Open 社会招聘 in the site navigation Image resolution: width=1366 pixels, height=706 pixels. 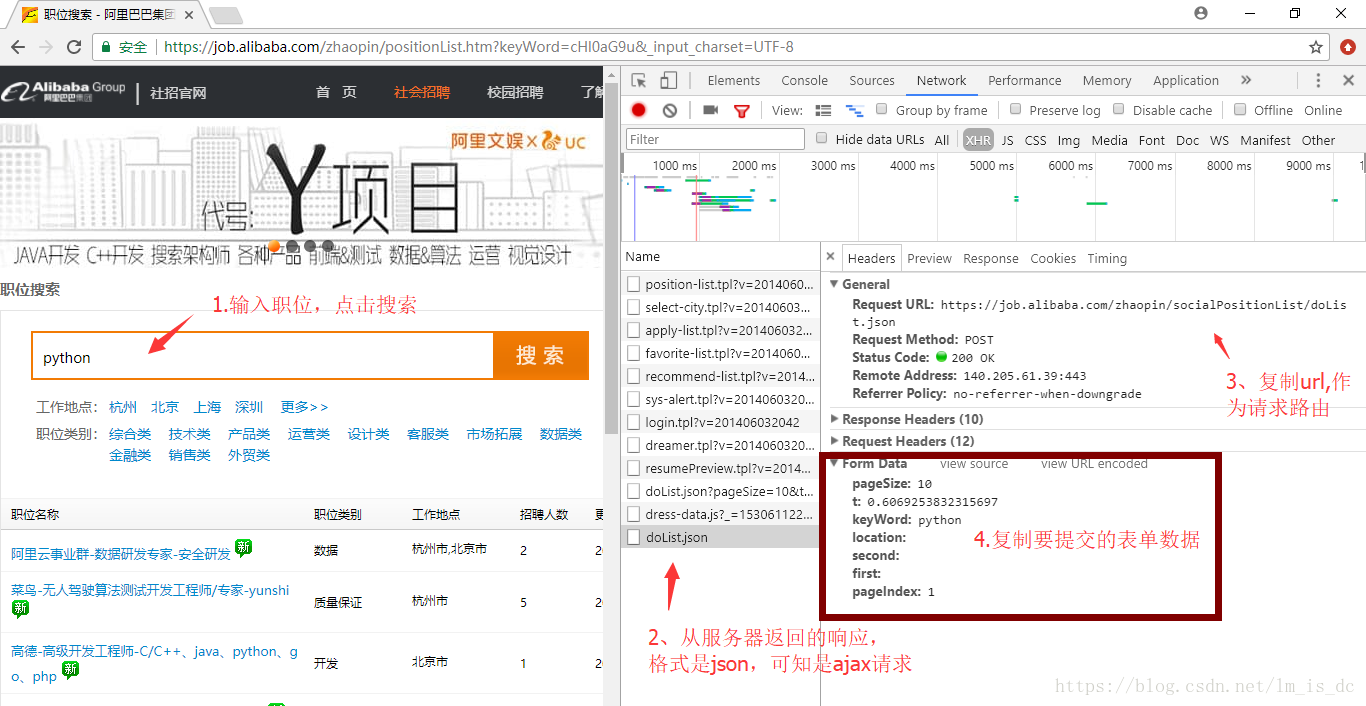click(422, 92)
